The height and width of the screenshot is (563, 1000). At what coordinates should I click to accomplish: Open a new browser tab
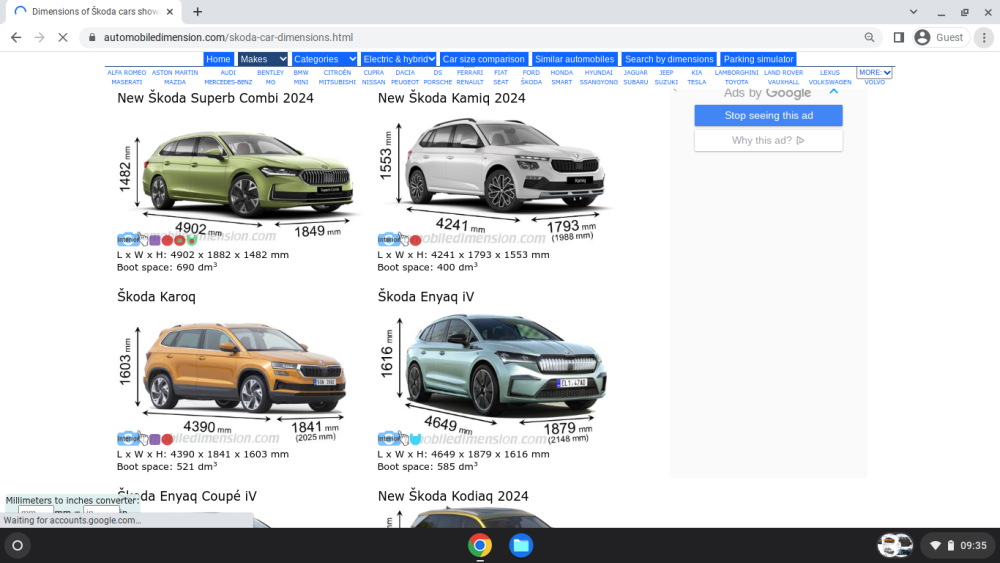pos(198,11)
